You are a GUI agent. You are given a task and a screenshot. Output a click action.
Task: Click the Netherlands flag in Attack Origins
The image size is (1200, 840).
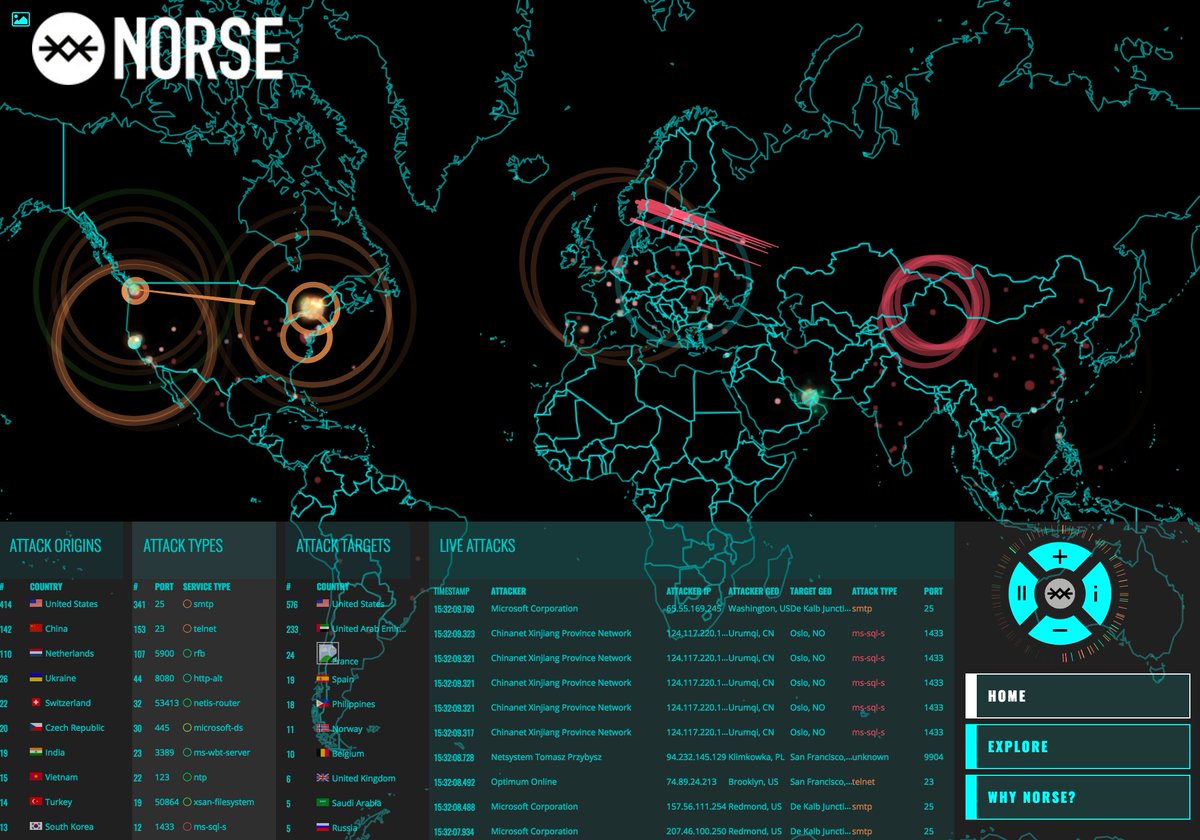(x=36, y=653)
